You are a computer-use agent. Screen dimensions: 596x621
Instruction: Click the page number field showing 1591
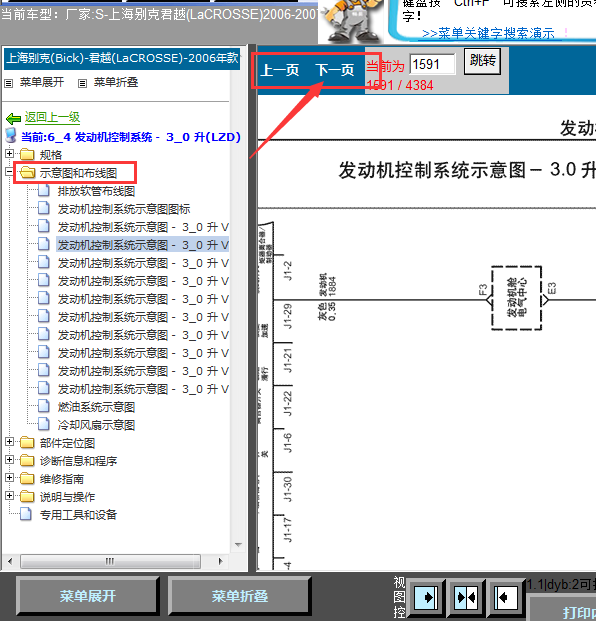(432, 64)
